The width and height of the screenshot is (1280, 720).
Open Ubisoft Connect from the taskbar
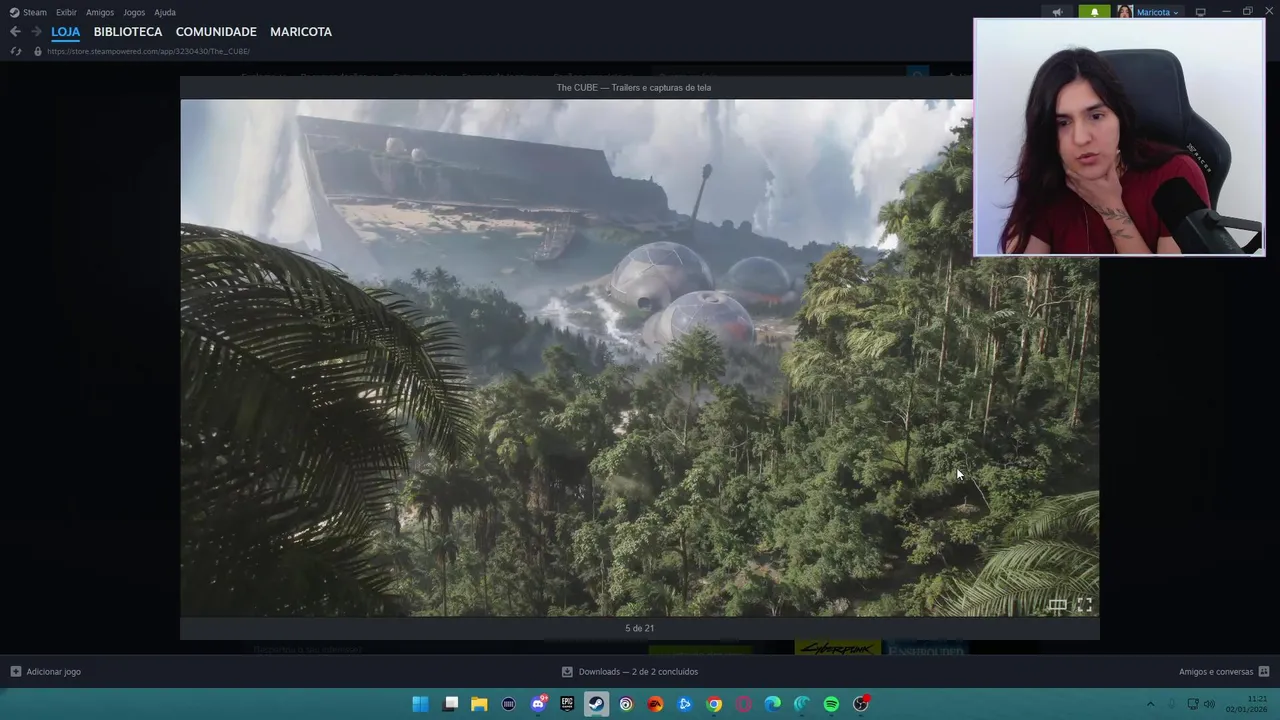[x=626, y=704]
